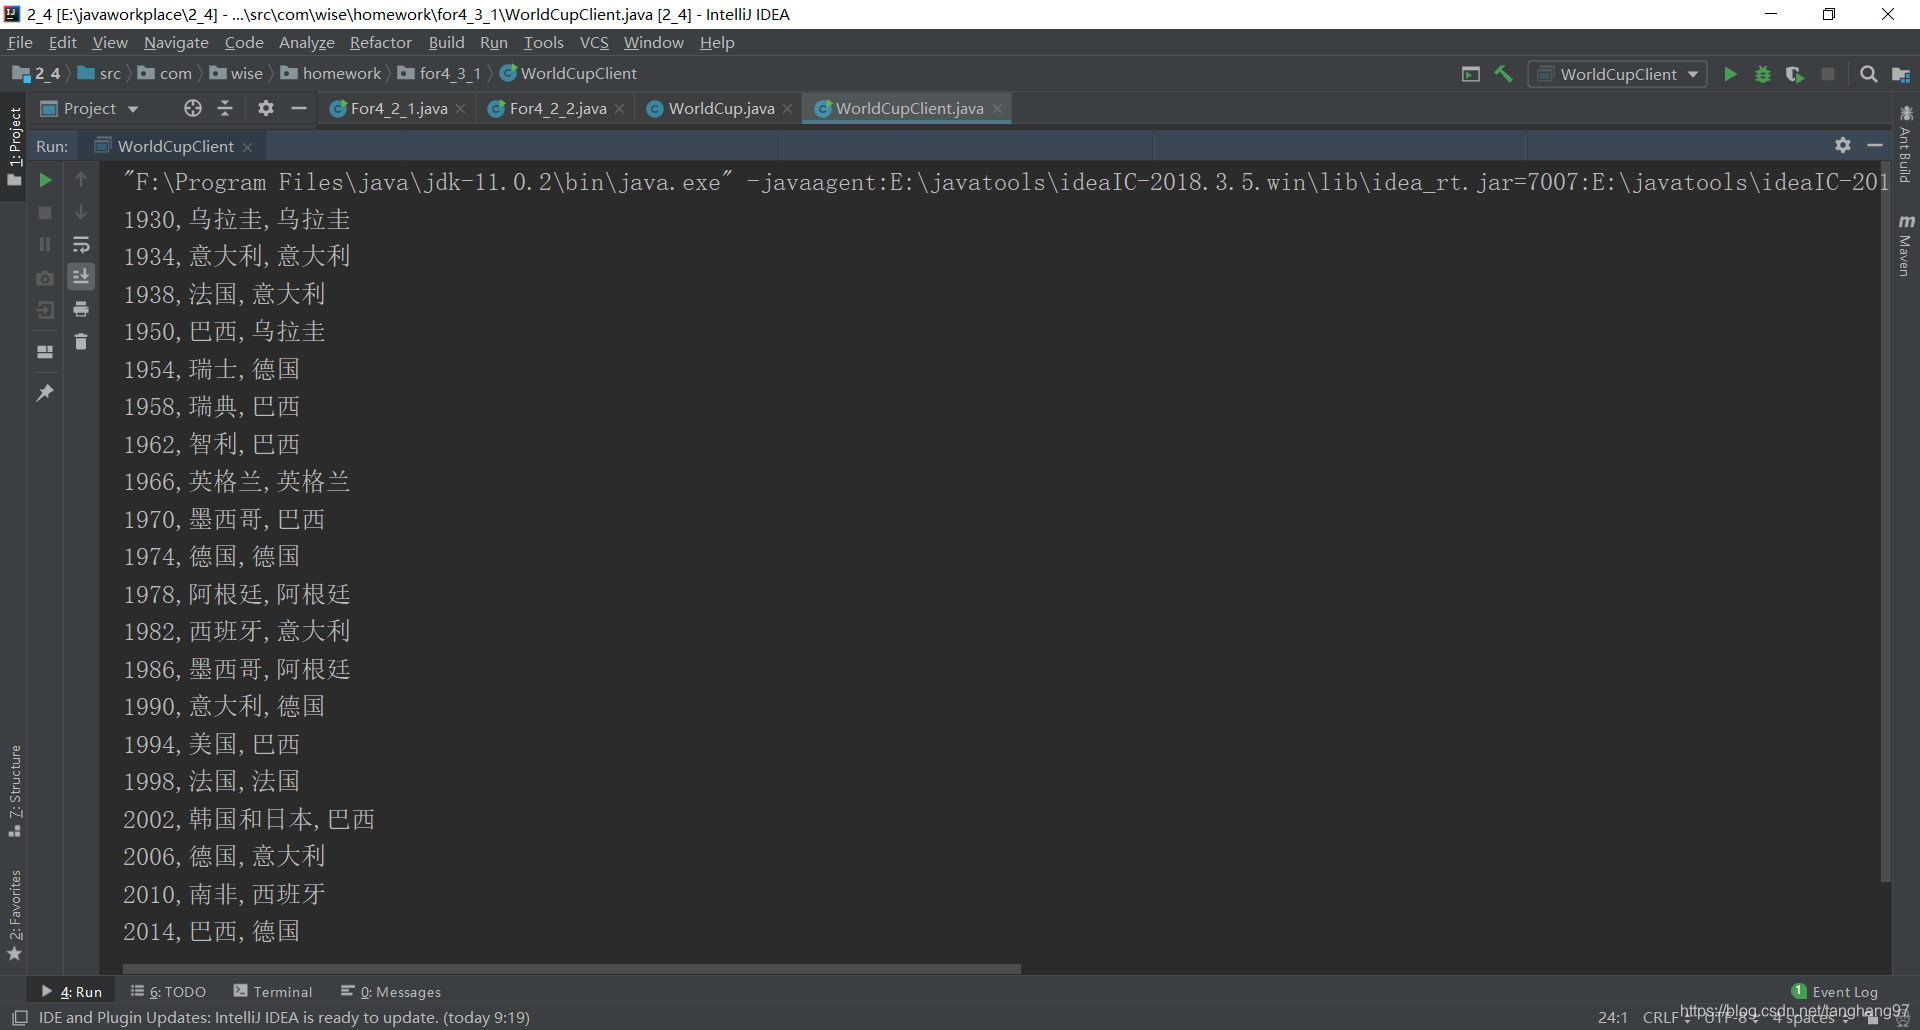The width and height of the screenshot is (1920, 1030).
Task: Click the horizontal console scrollbar
Action: click(x=571, y=968)
